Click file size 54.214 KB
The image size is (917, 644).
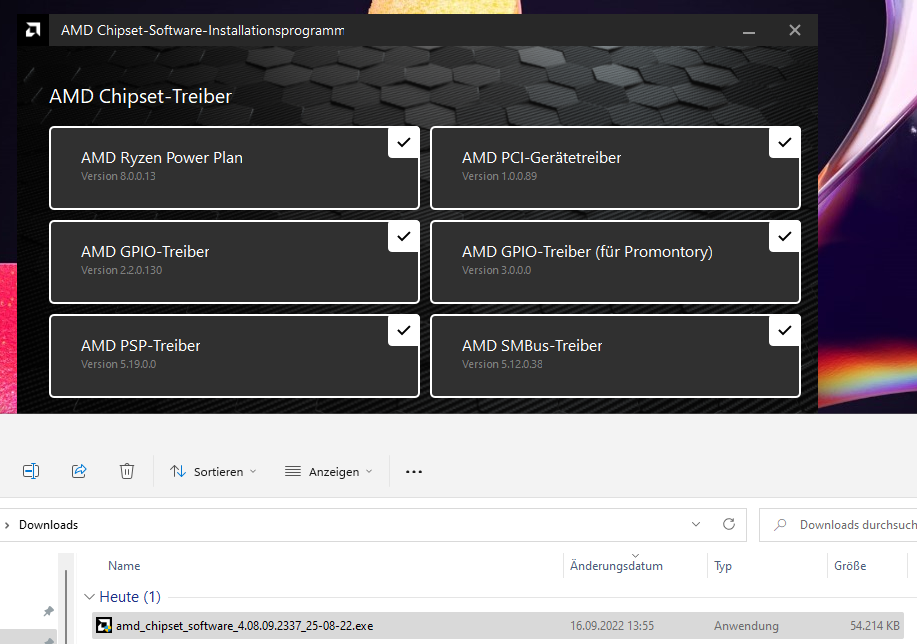click(874, 625)
